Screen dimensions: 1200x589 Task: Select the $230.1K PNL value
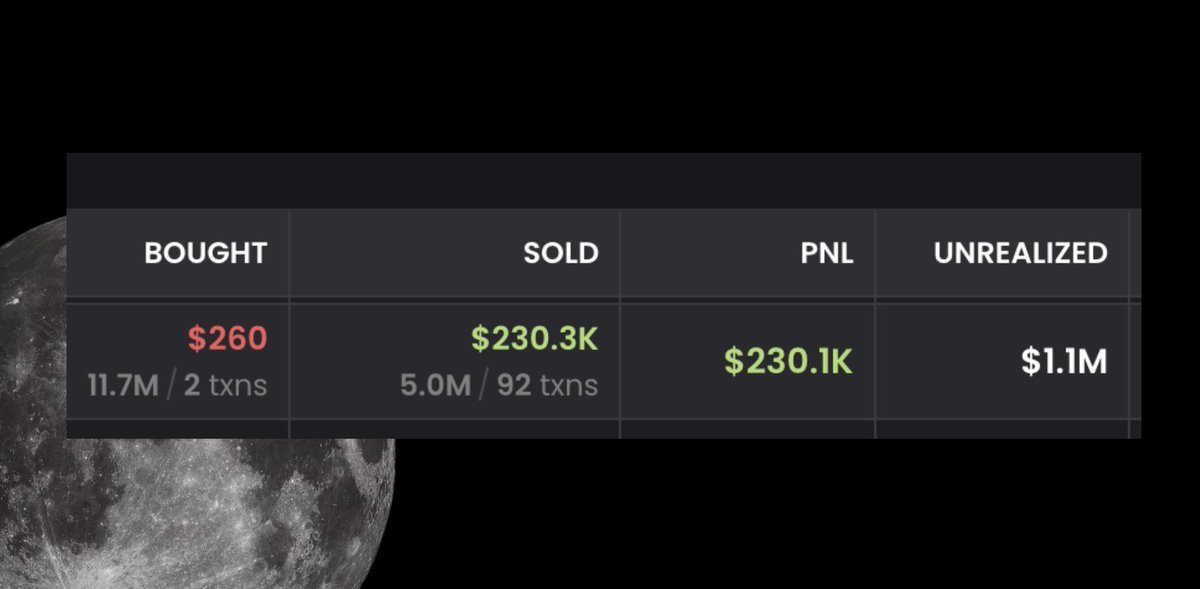pos(789,361)
